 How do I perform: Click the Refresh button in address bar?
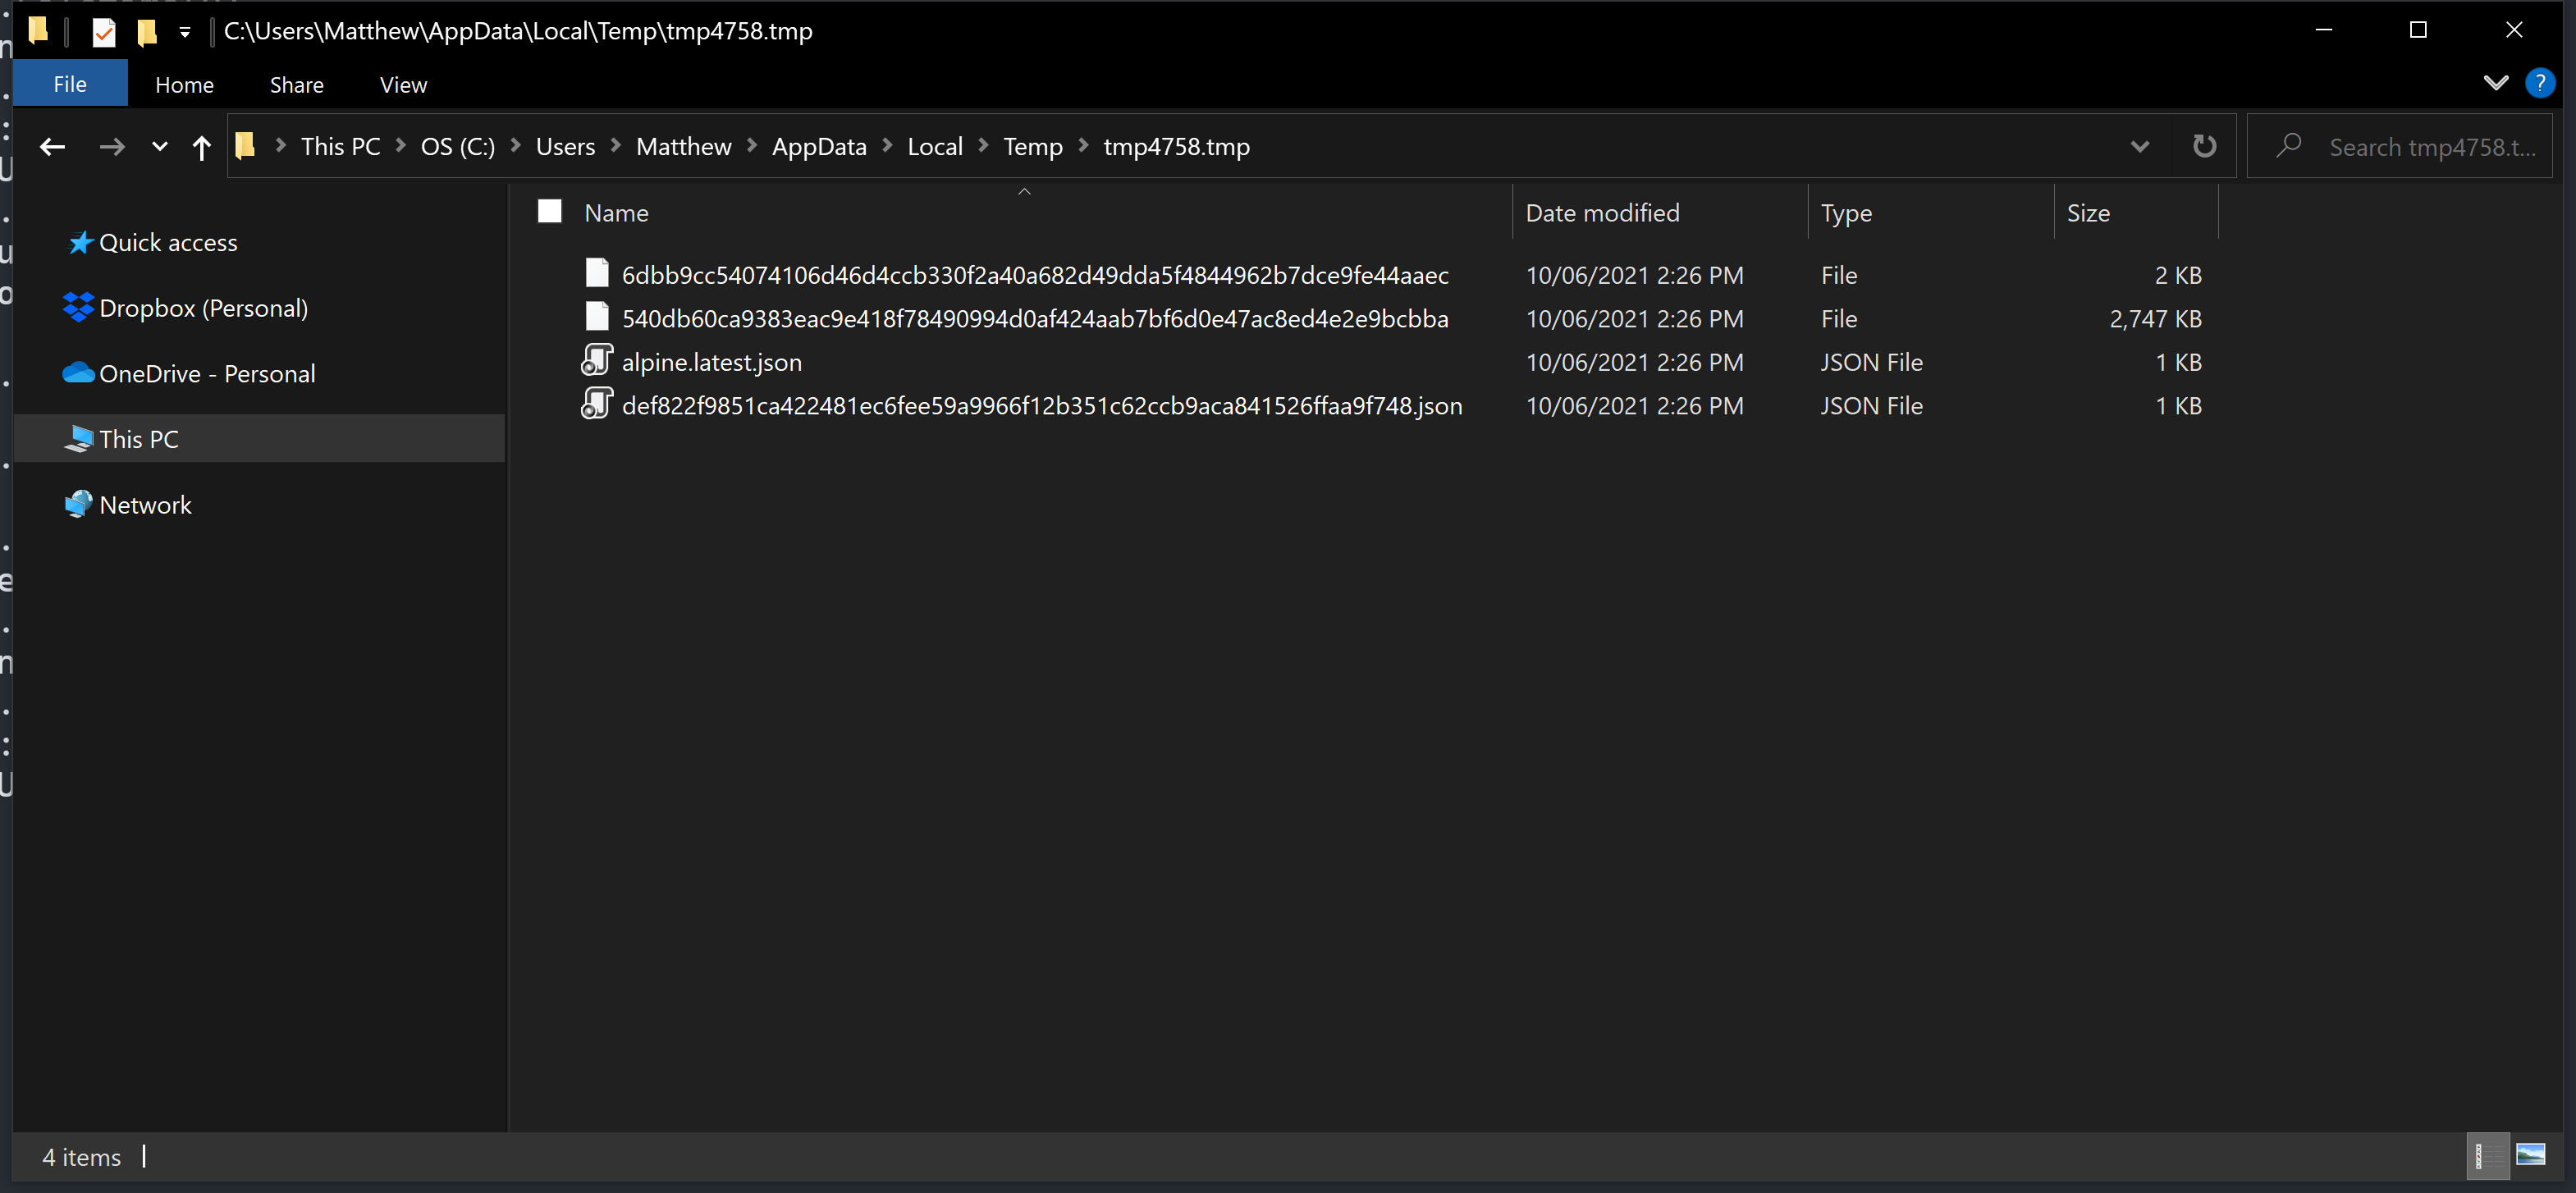[2204, 146]
